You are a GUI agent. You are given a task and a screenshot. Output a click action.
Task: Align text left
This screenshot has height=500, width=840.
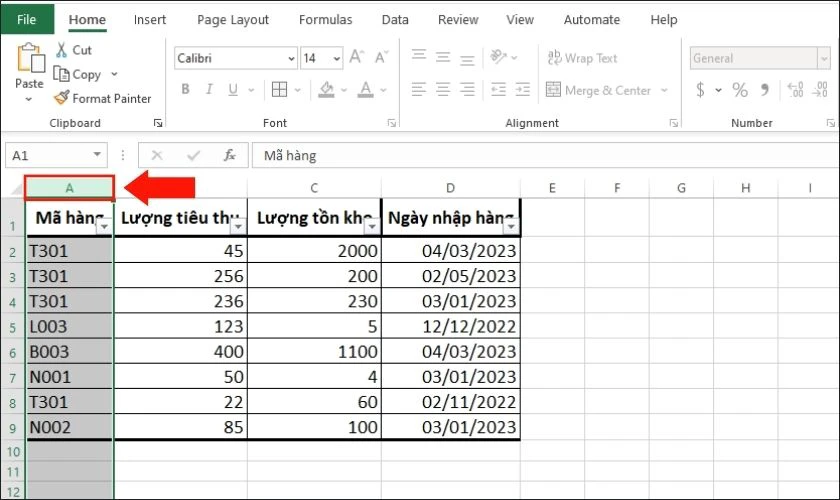tap(419, 89)
